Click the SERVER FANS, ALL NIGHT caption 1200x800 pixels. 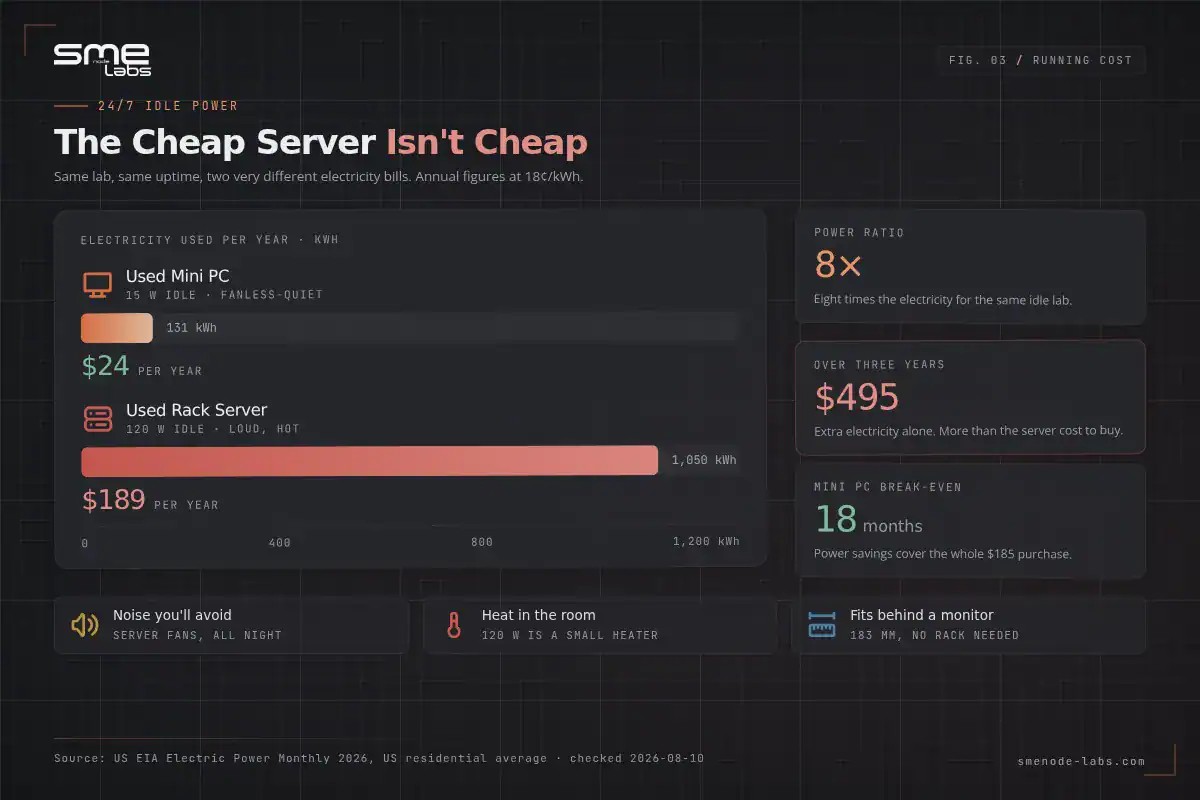(197, 635)
